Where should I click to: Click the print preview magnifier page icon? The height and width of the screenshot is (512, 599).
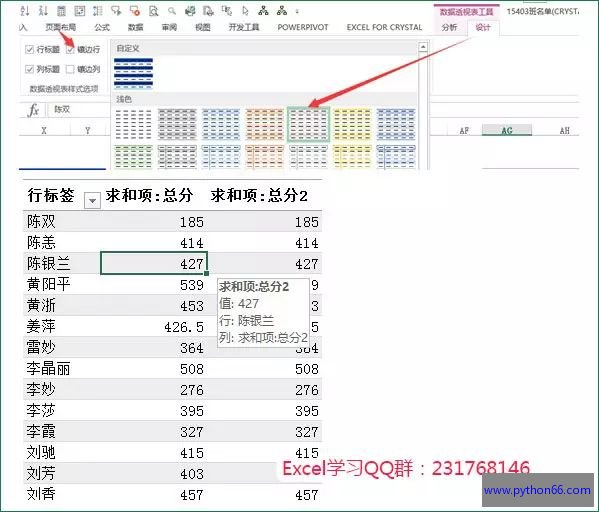pos(154,11)
